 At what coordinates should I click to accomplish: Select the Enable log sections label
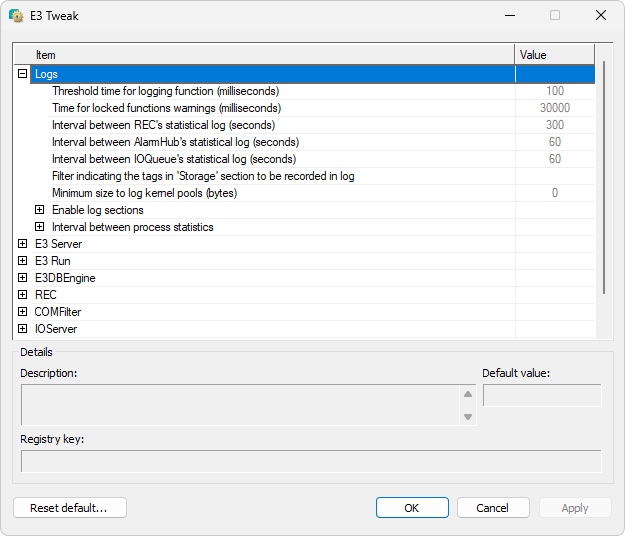[x=98, y=210]
